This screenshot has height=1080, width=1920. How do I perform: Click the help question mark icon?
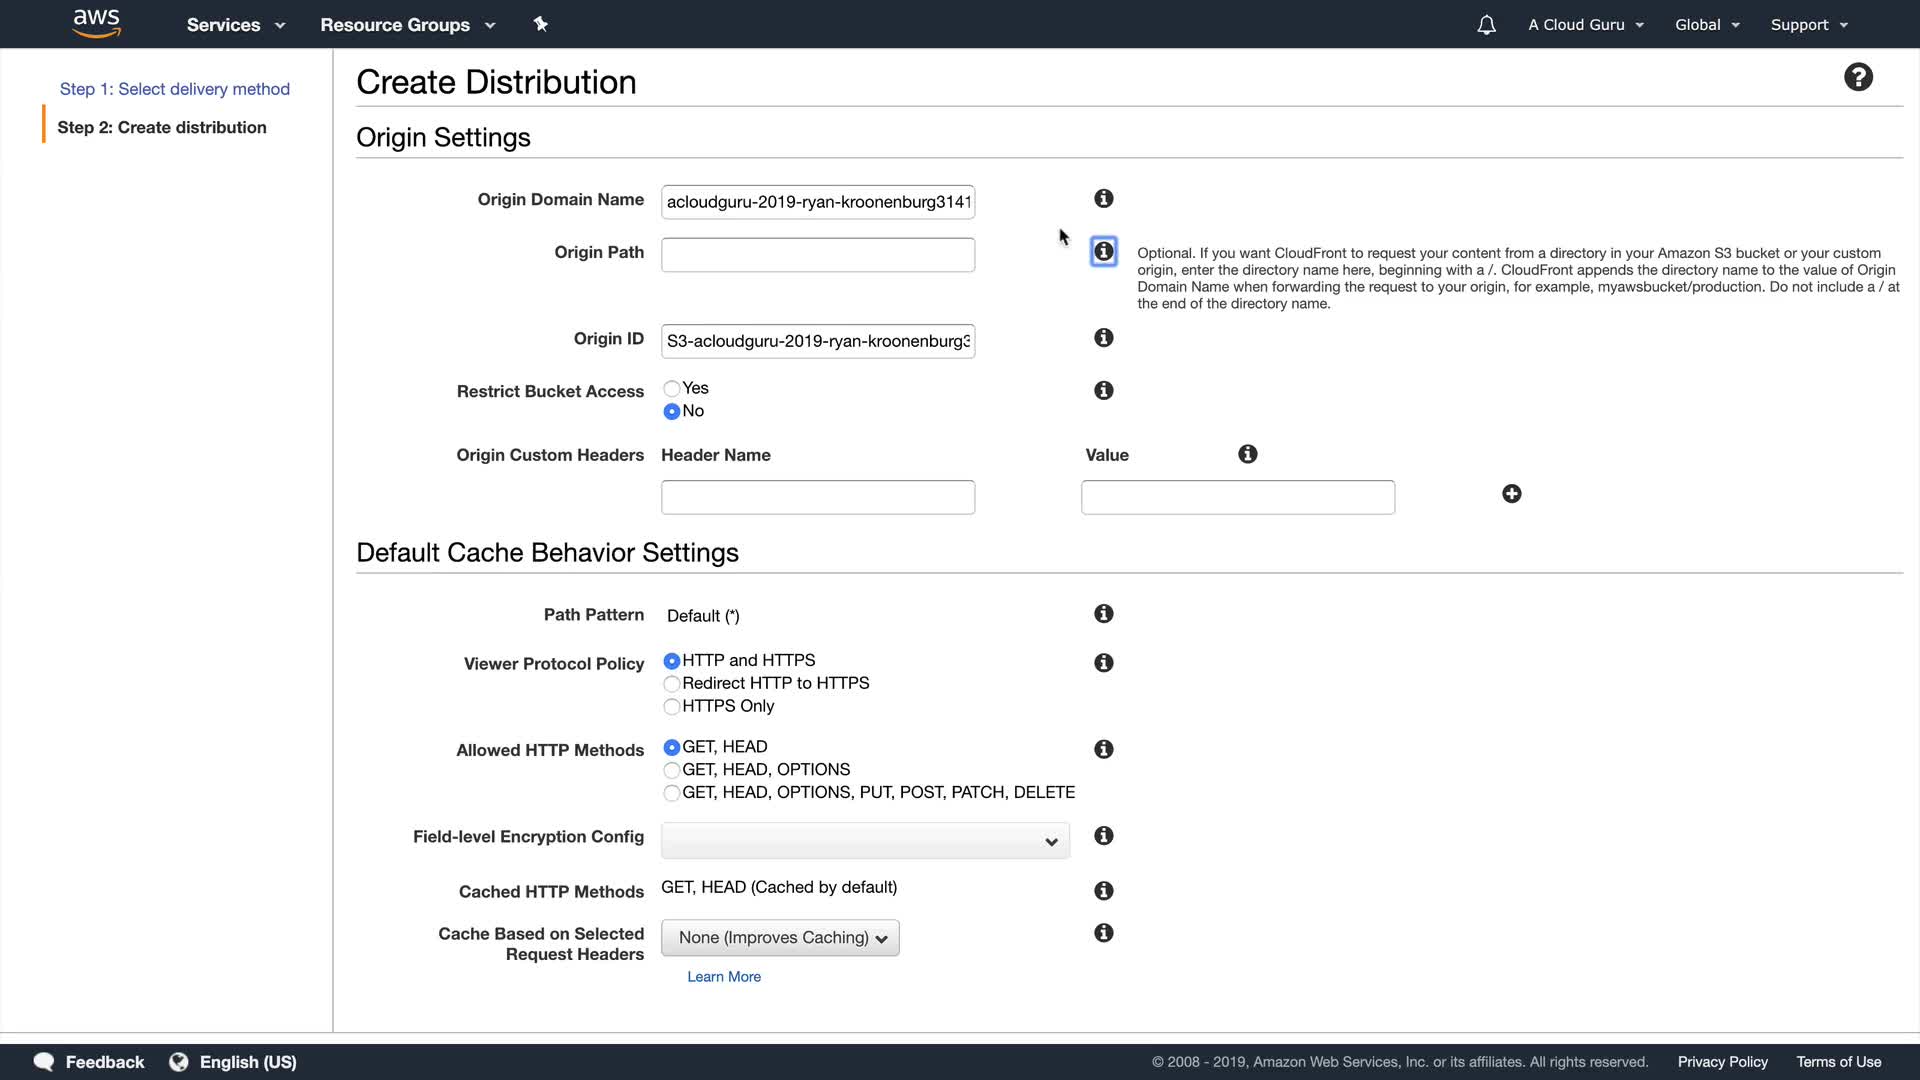coord(1858,78)
